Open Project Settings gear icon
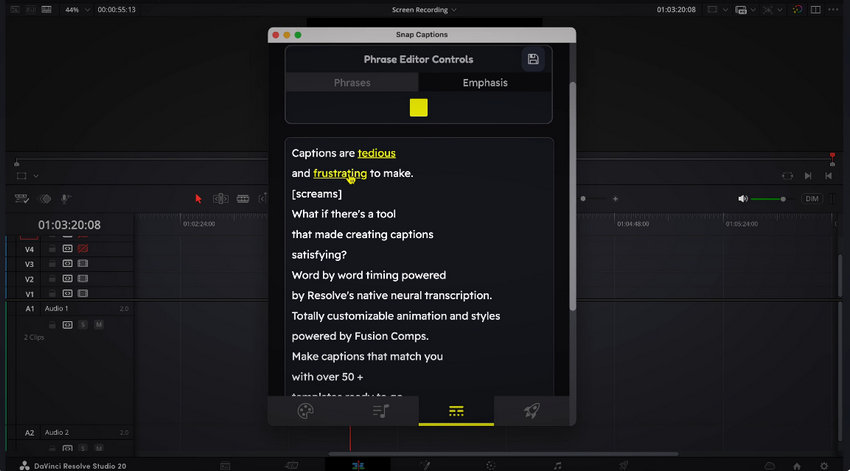The height and width of the screenshot is (471, 850). tap(824, 466)
